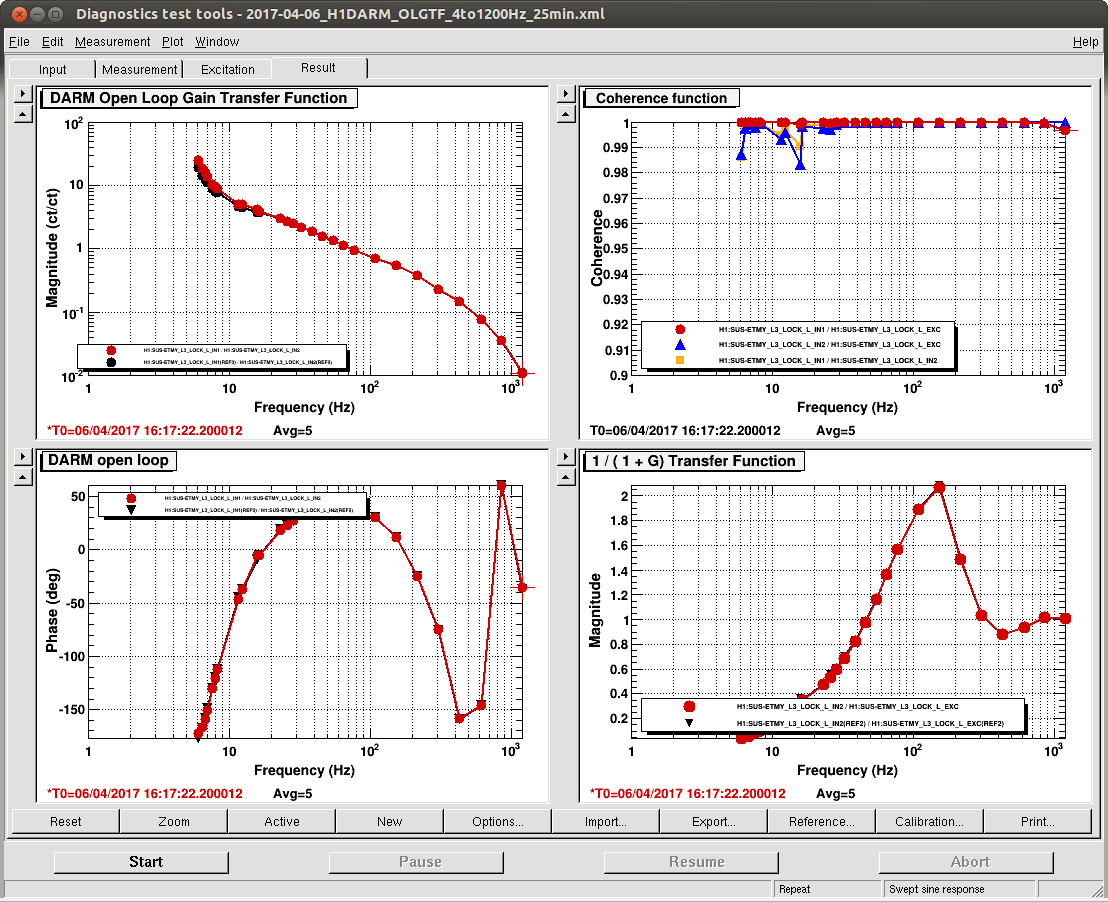This screenshot has width=1108, height=902.
Task: Switch to the Input tab
Action: tap(52, 69)
